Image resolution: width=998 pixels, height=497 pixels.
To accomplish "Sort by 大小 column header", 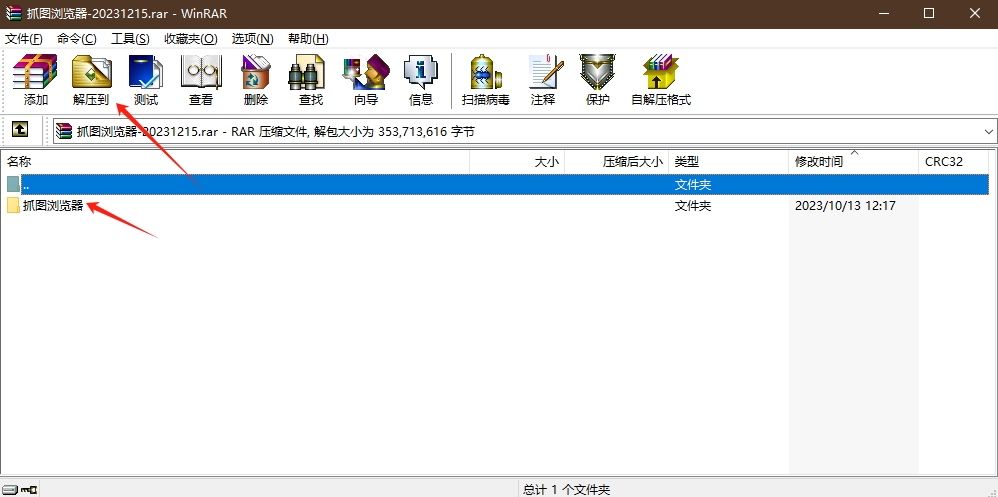I will click(x=517, y=162).
